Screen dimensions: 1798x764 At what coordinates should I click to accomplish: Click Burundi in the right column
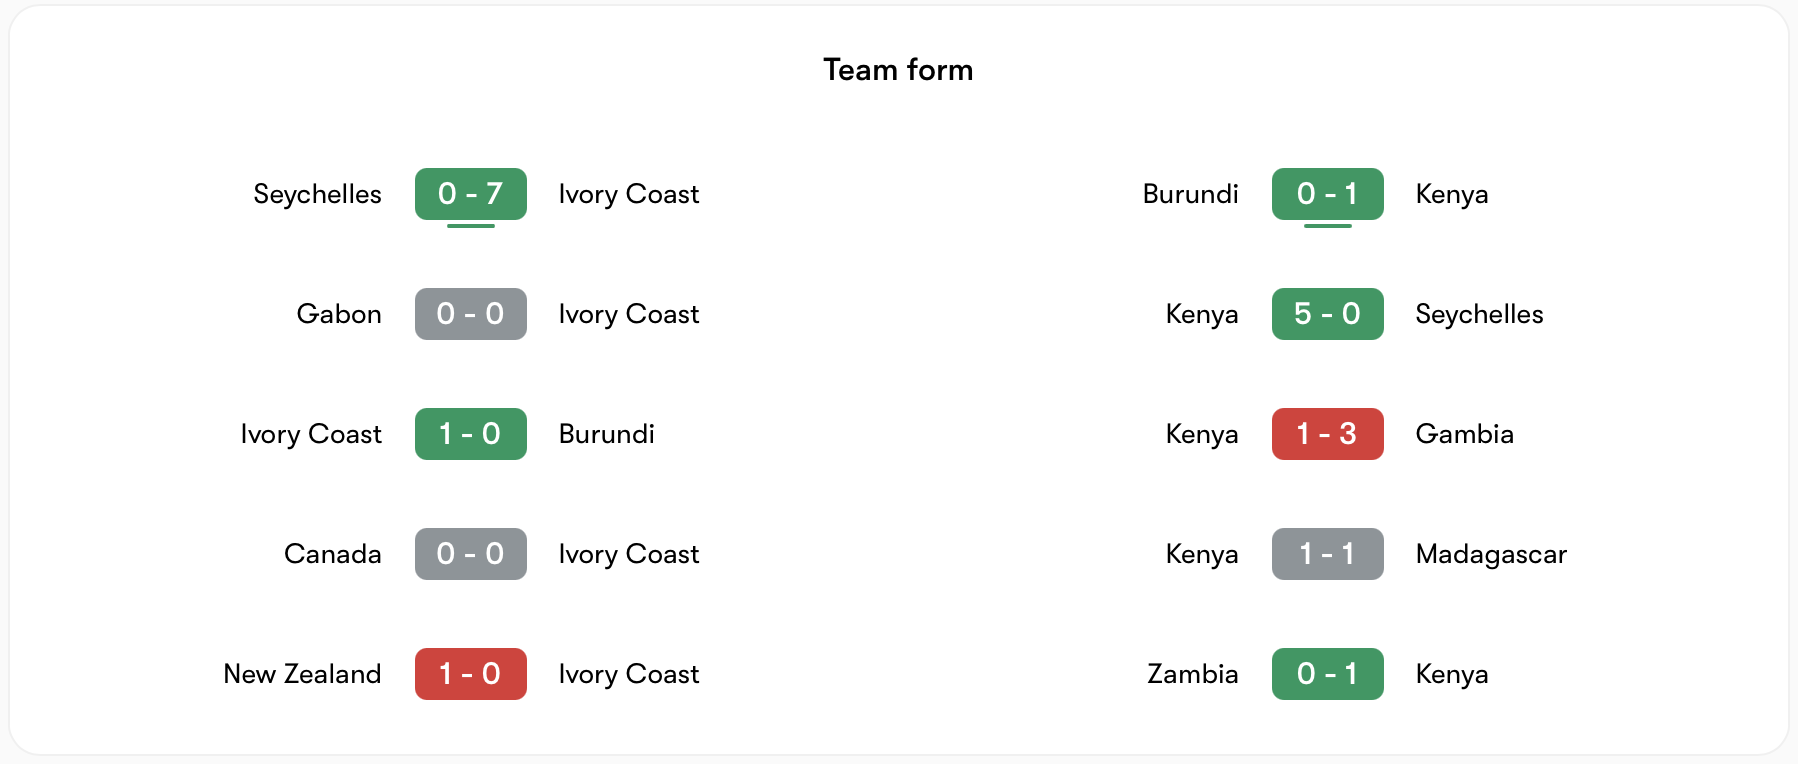[x=1190, y=194]
